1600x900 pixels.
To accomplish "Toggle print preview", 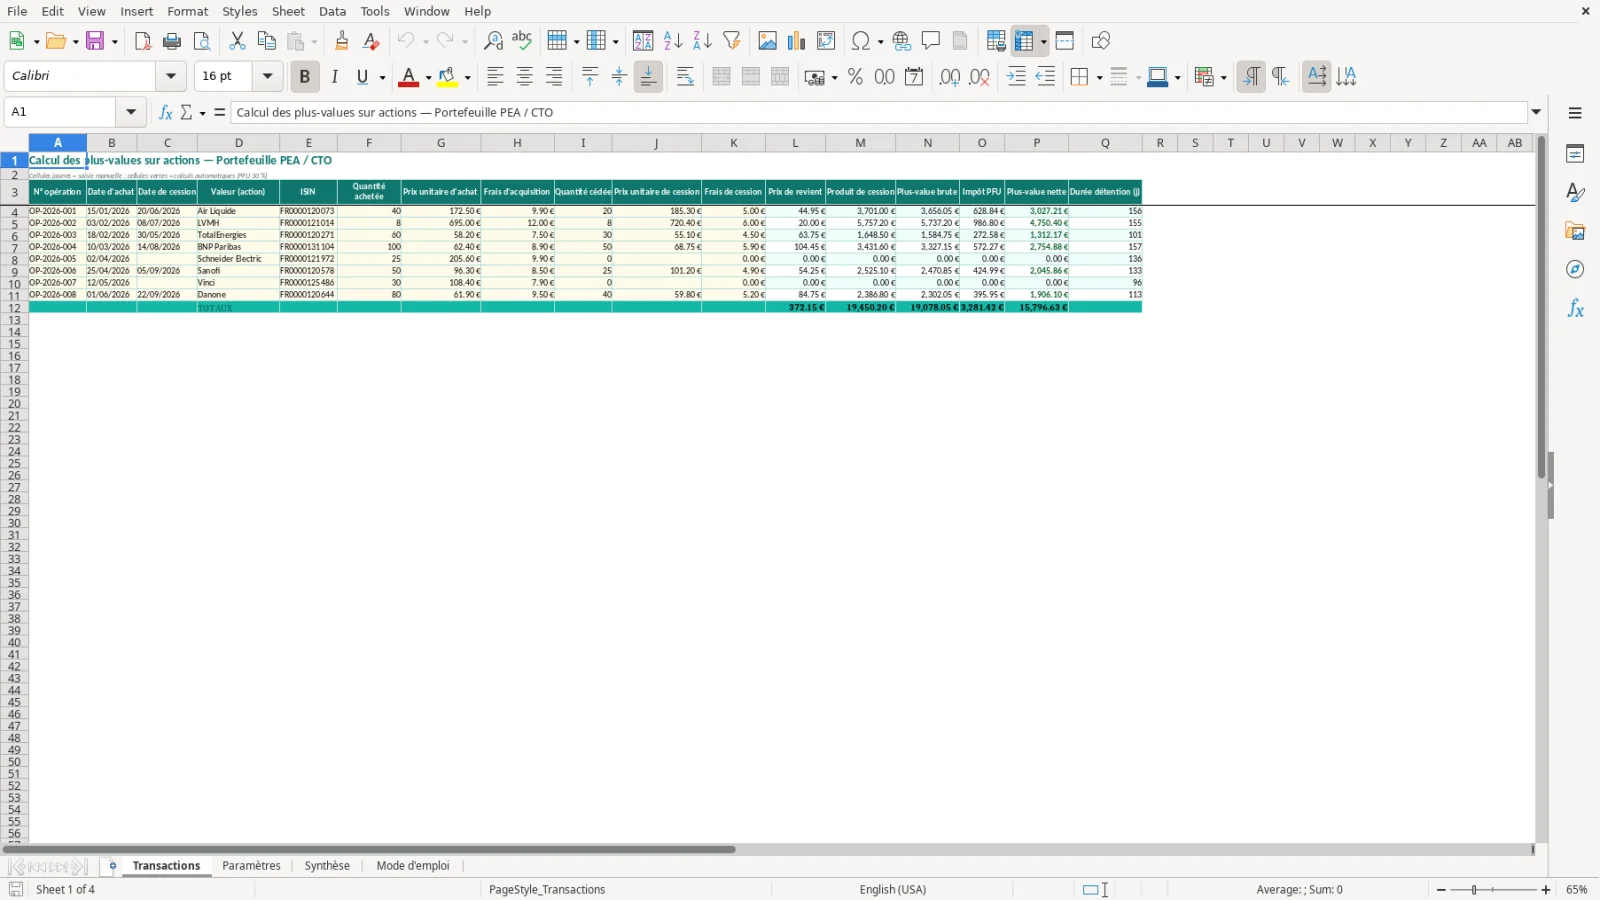I will point(202,41).
